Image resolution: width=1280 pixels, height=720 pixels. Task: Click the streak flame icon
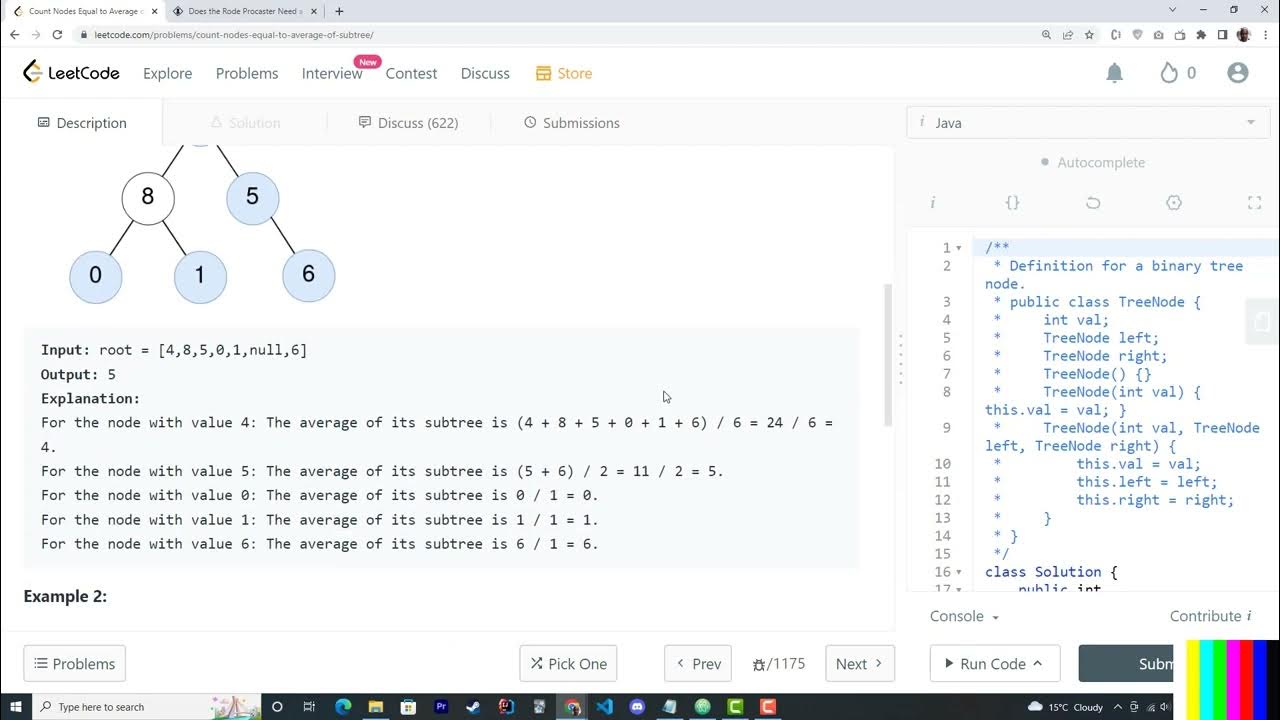(x=1169, y=73)
